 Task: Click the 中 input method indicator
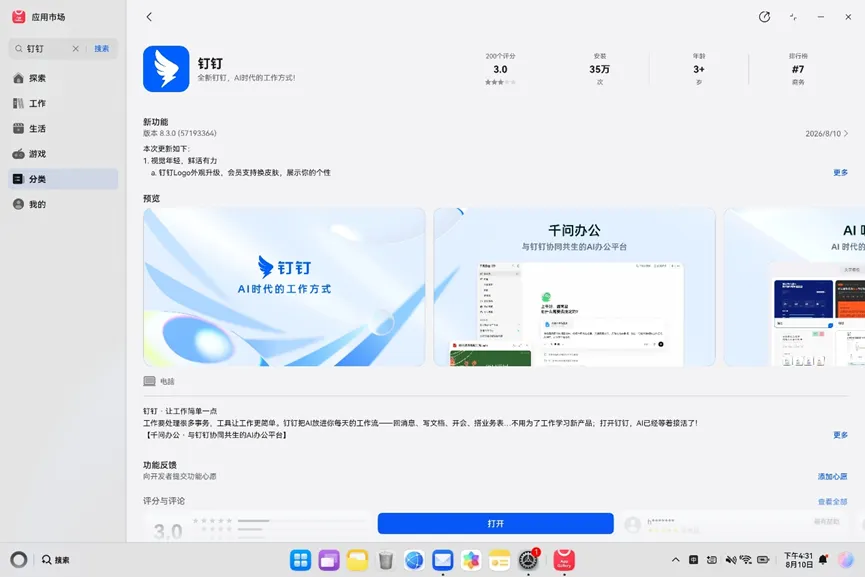[693, 560]
